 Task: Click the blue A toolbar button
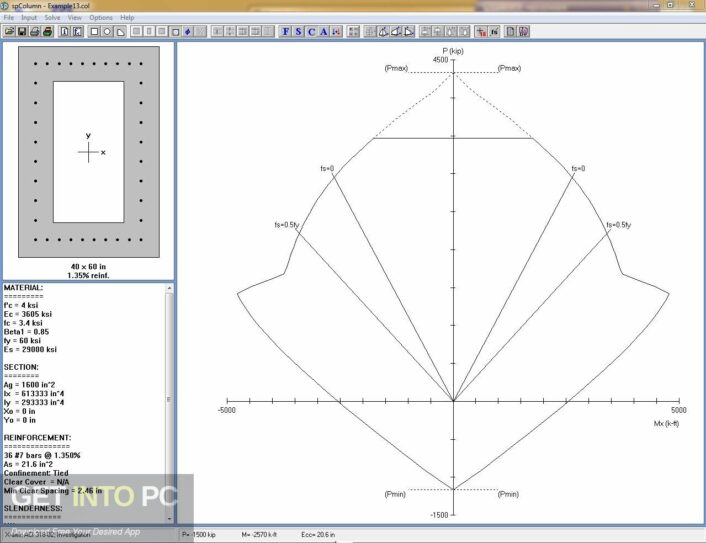click(324, 32)
